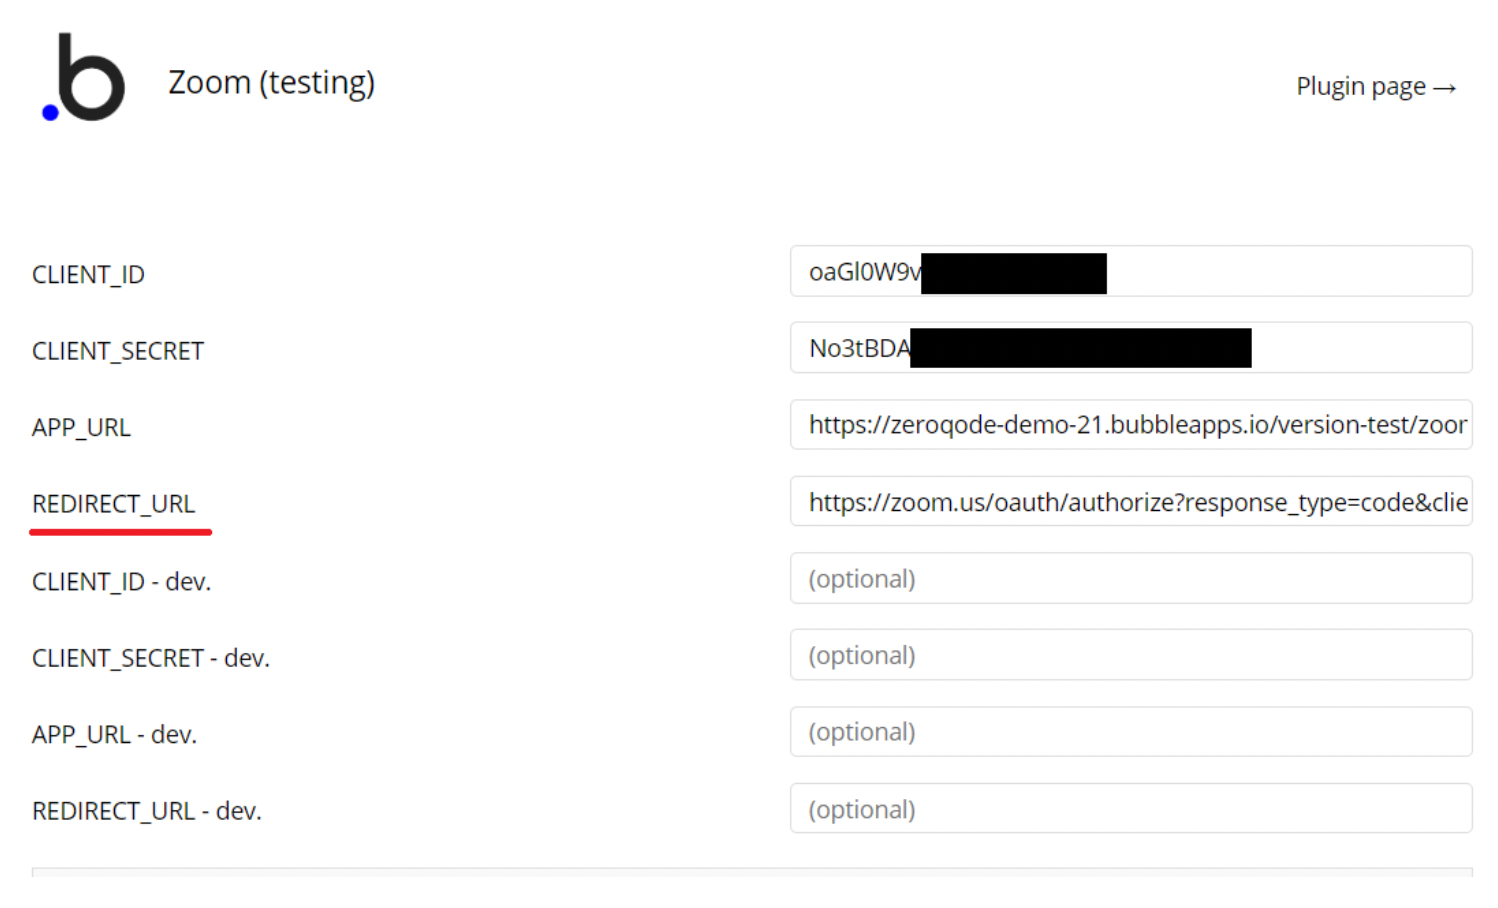Image resolution: width=1498 pixels, height=908 pixels.
Task: Click the REDIRECT_URL field with zoom.us URL
Action: (x=1131, y=501)
